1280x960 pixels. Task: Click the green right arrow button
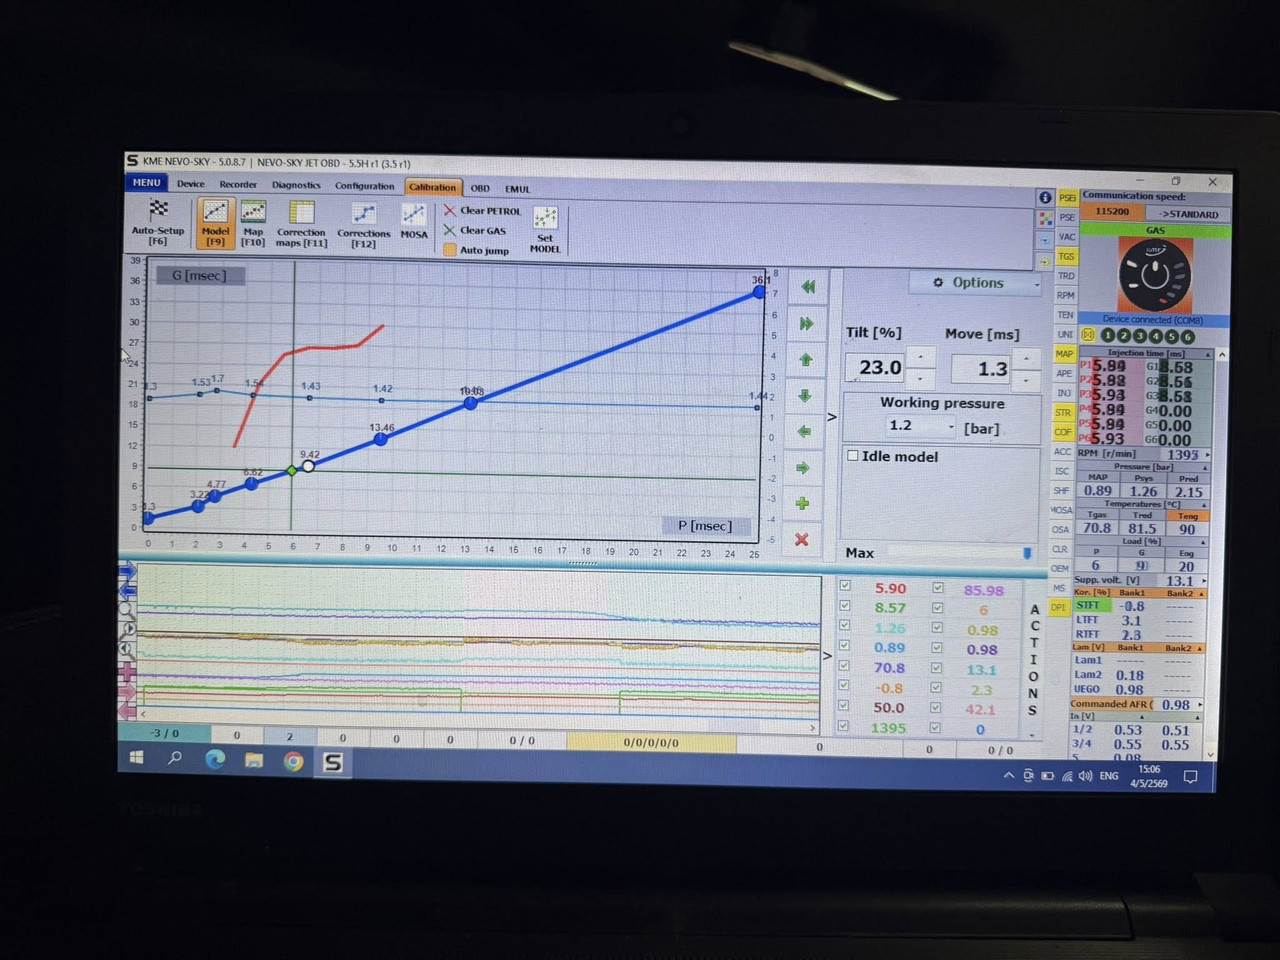point(803,467)
